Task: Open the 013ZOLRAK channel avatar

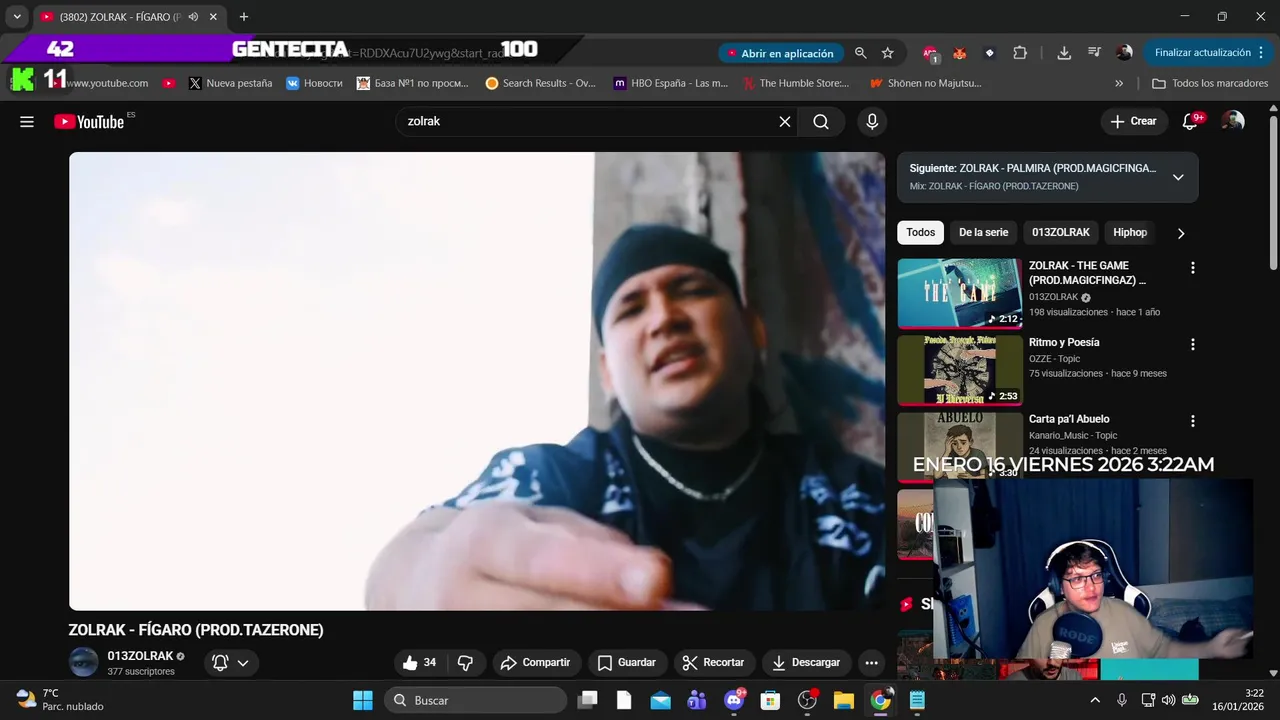Action: (84, 662)
